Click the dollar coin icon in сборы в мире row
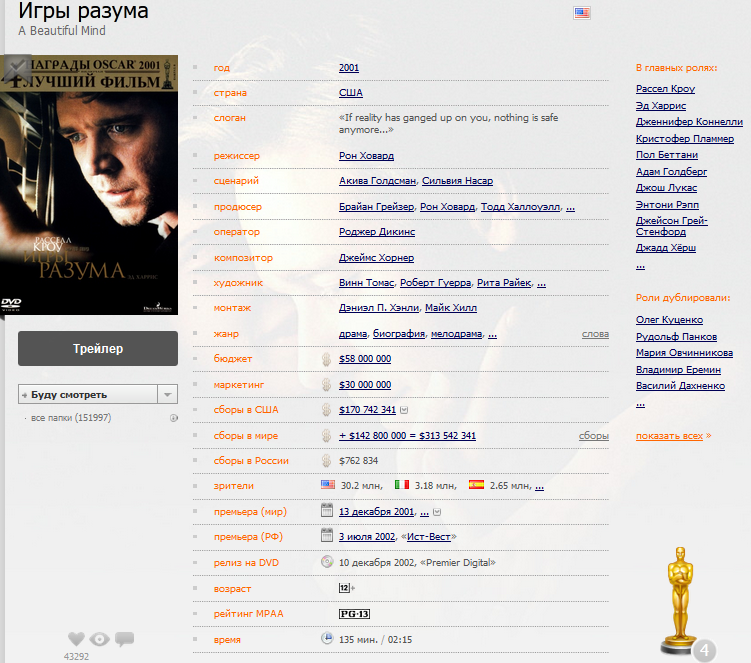Screen dimensions: 751x663 point(327,435)
